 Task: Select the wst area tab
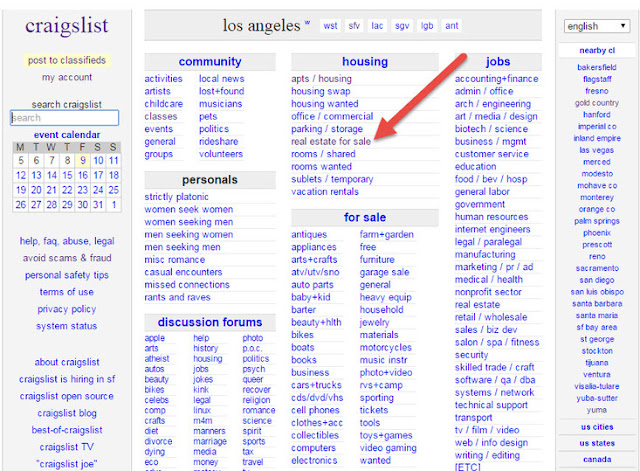pyautogui.click(x=330, y=26)
